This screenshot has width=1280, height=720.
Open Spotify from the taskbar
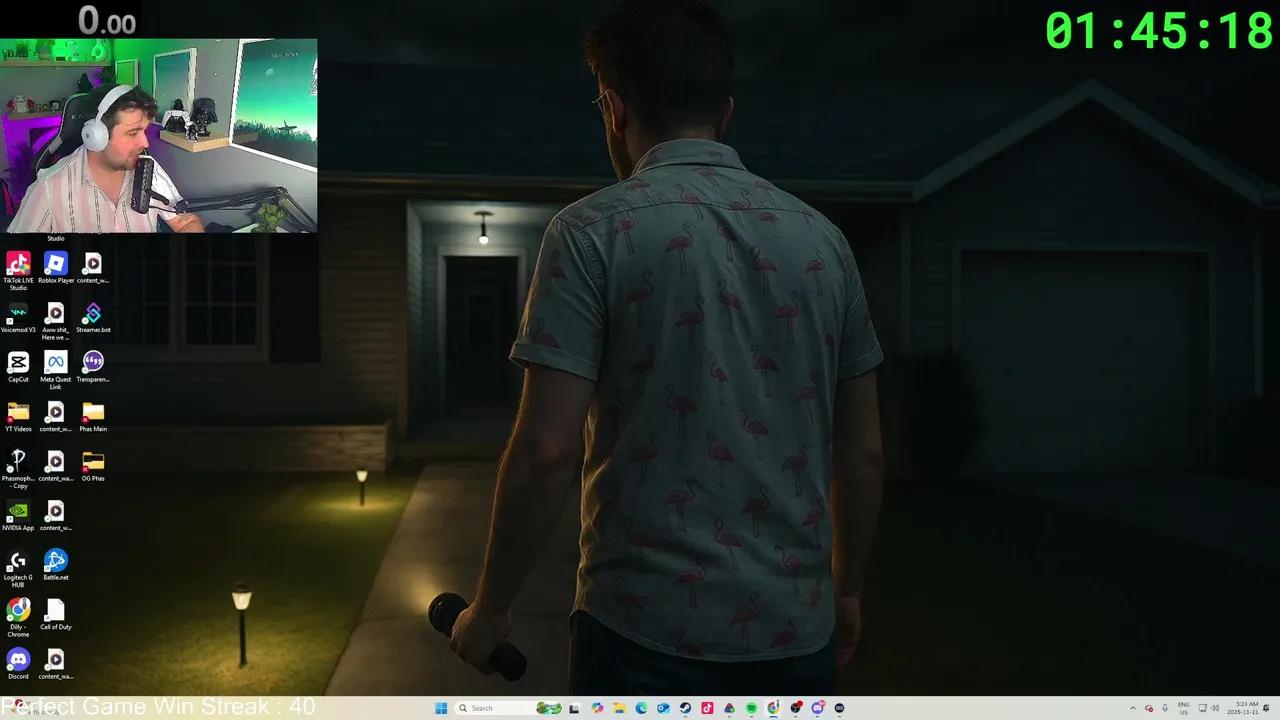[751, 708]
